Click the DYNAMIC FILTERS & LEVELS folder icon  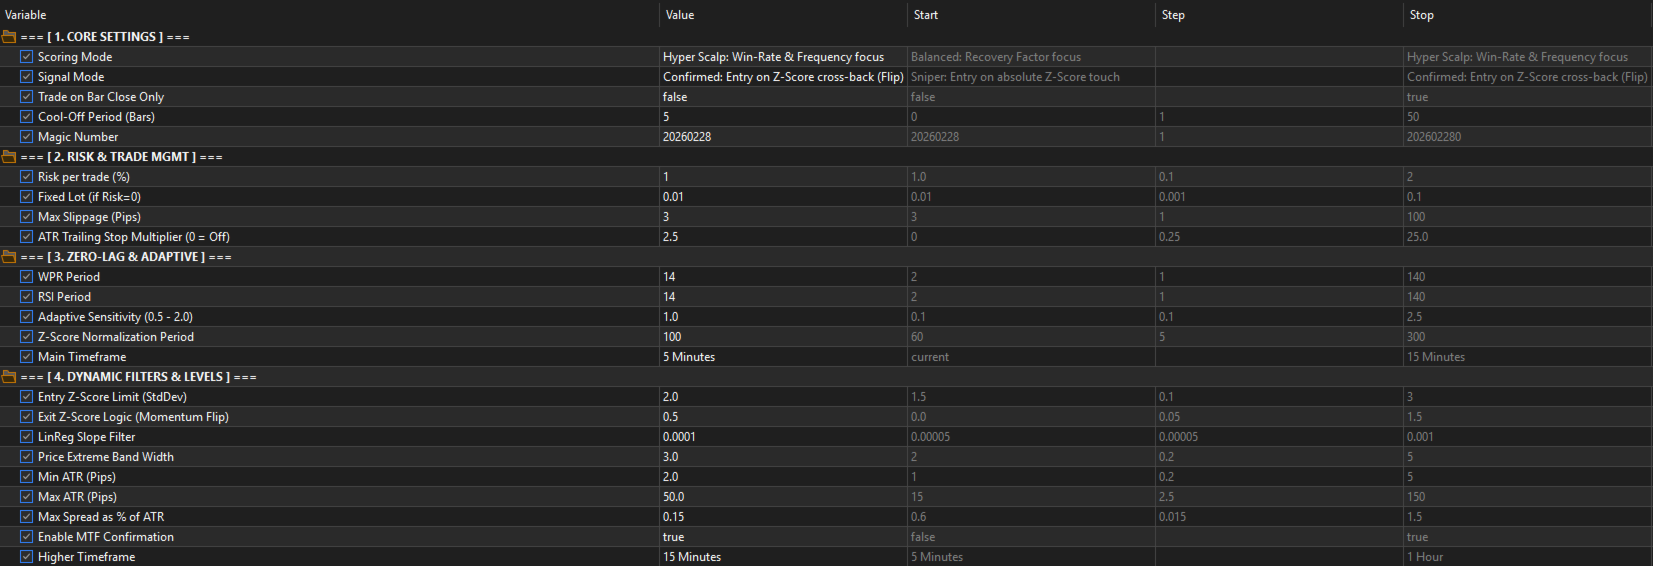[9, 377]
